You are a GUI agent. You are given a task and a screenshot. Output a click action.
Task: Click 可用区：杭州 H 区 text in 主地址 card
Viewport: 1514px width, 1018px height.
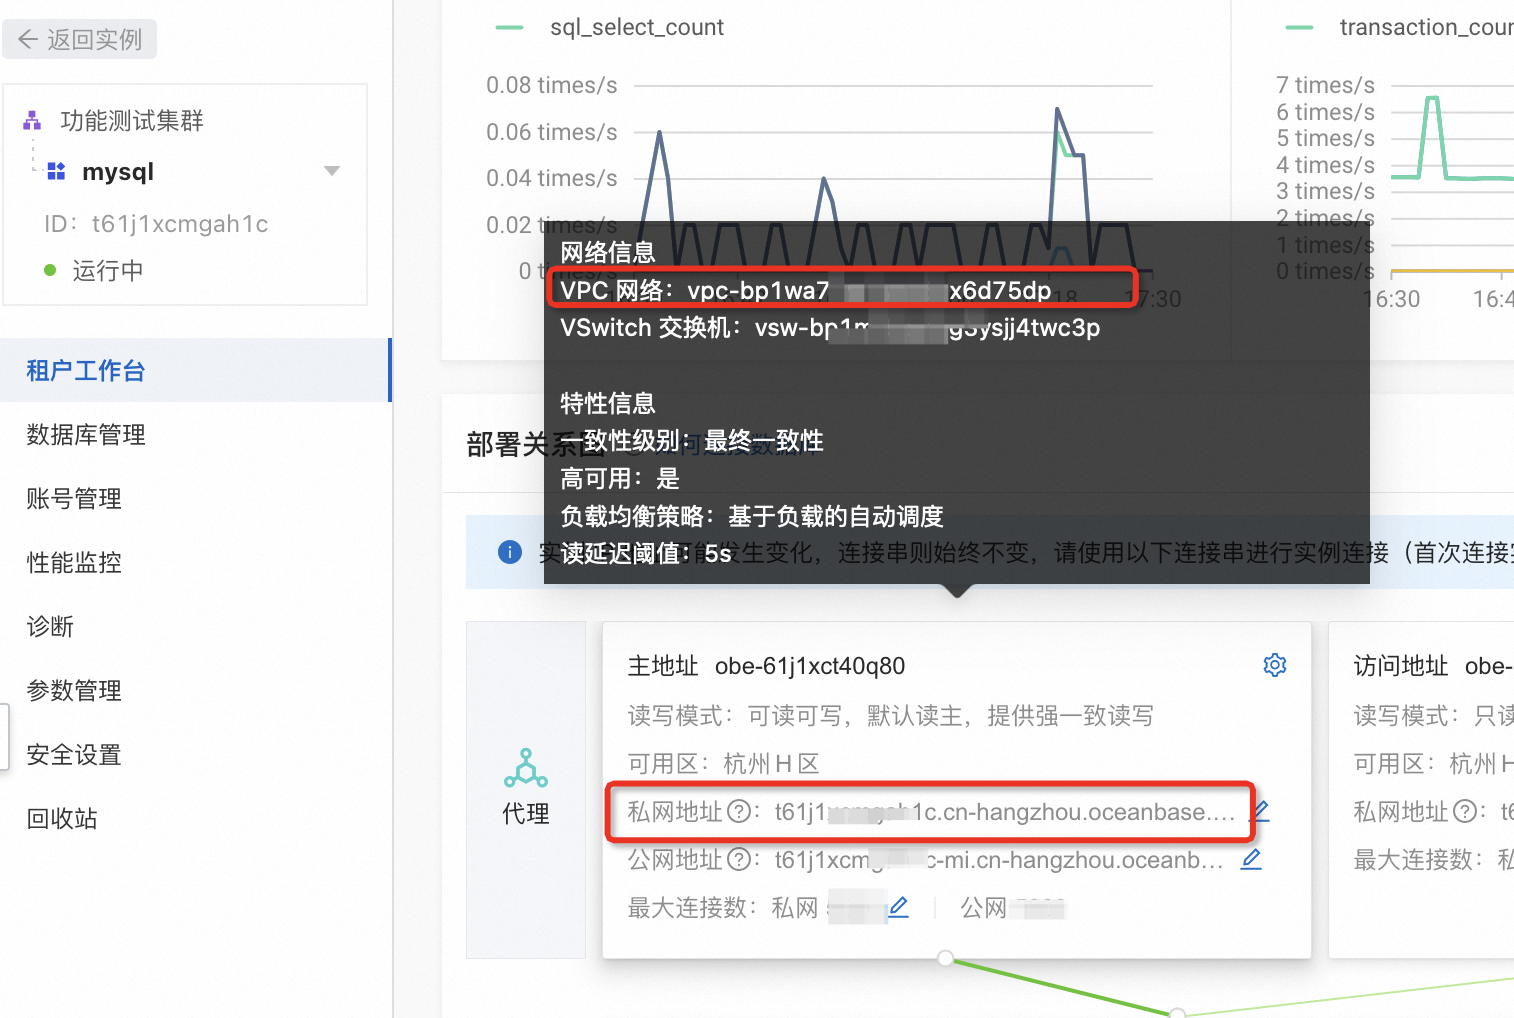point(724,764)
